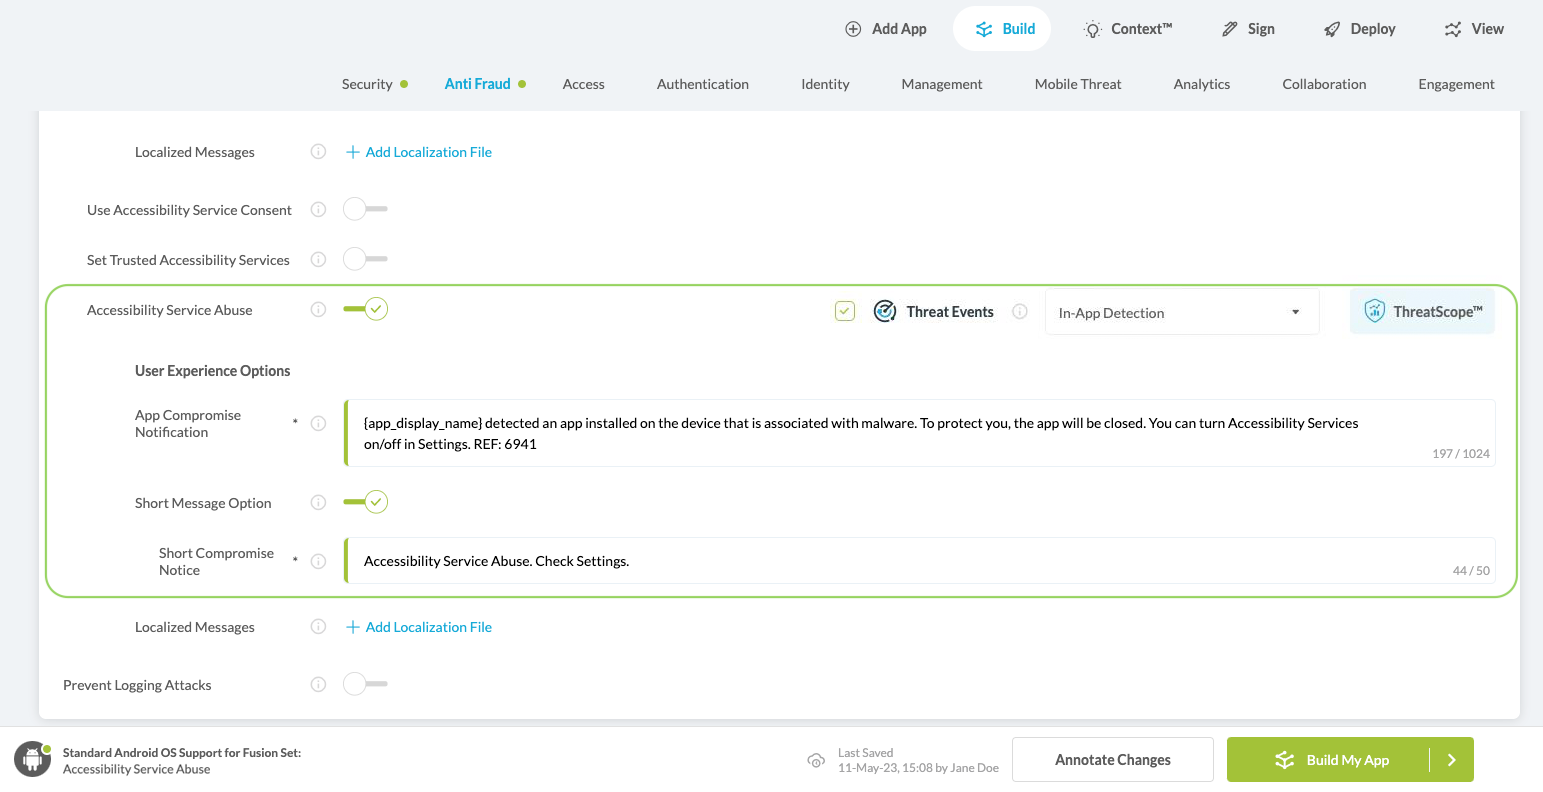1543x792 pixels.
Task: Expand Build My App arrow options
Action: pyautogui.click(x=1451, y=760)
